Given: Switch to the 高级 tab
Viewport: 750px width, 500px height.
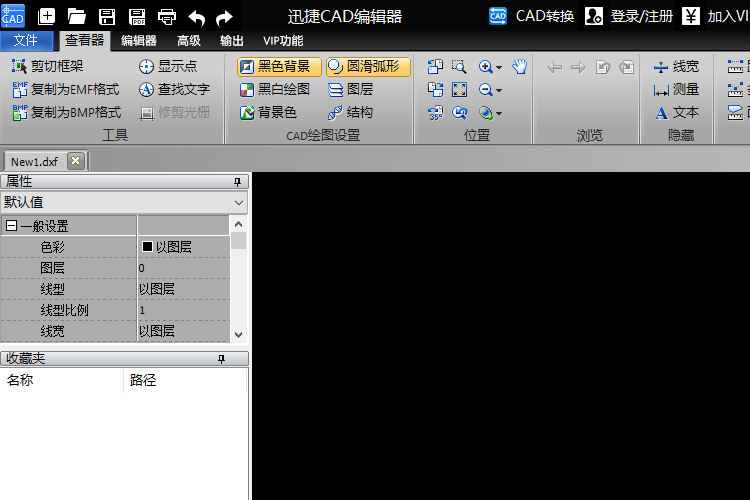Looking at the screenshot, I should point(189,41).
